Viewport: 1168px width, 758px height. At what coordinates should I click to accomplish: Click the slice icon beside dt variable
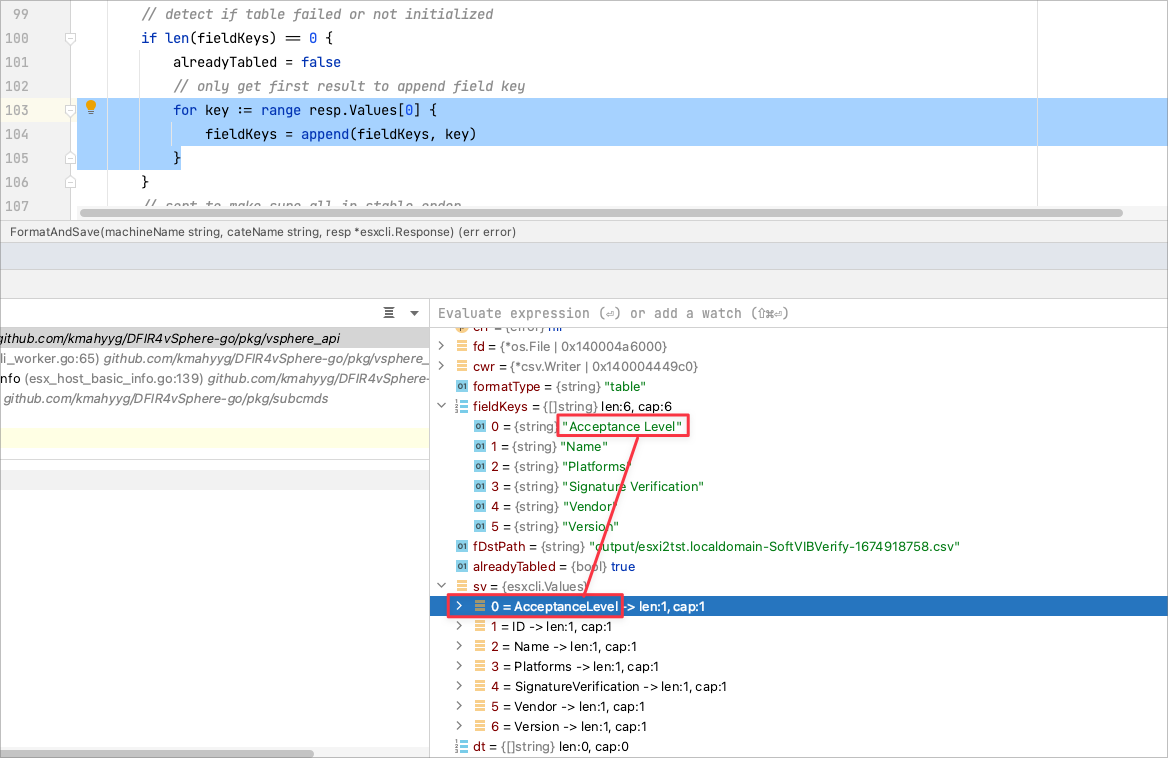coord(462,747)
